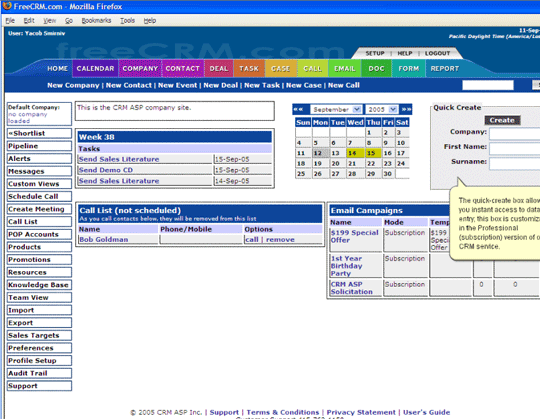
Task: Switch to the CASE tab
Action: click(281, 69)
